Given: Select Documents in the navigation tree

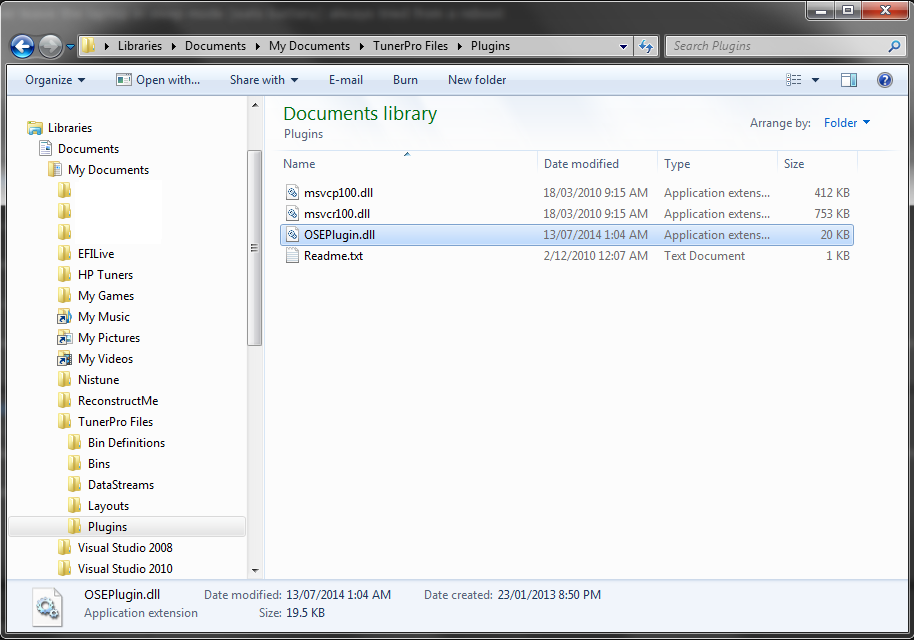Looking at the screenshot, I should click(88, 149).
